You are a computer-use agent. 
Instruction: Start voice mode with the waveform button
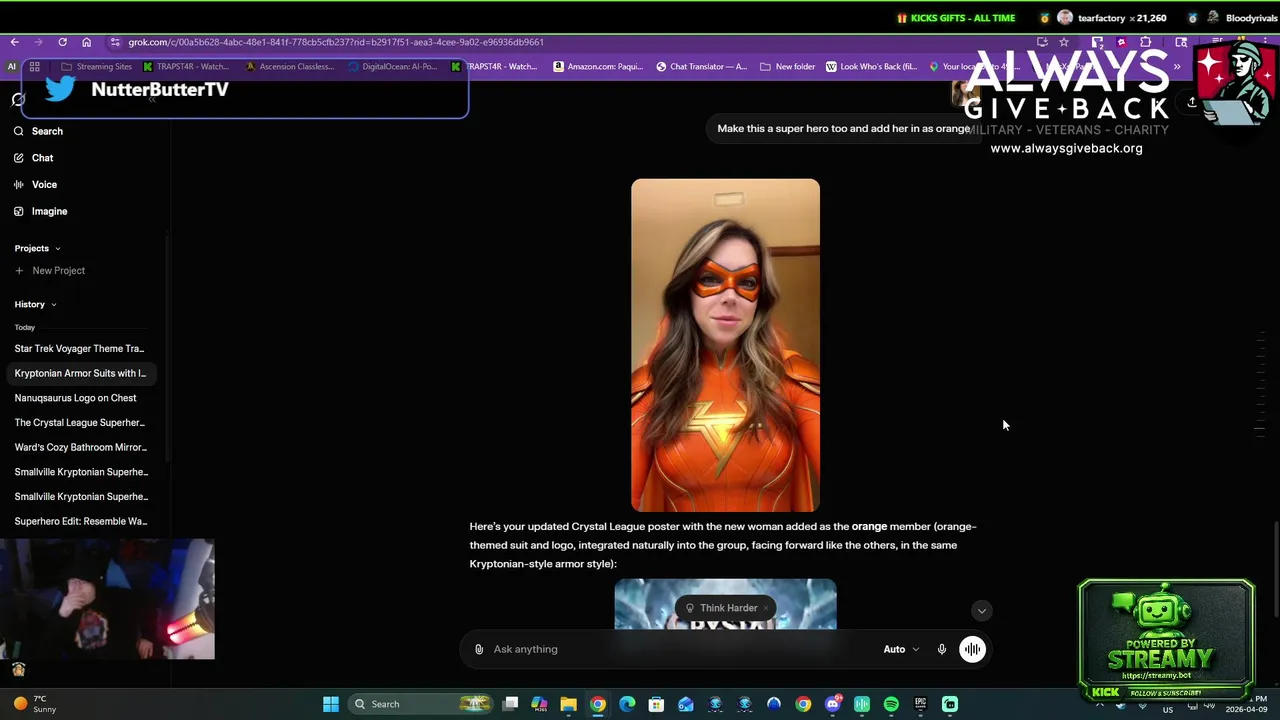click(x=972, y=649)
